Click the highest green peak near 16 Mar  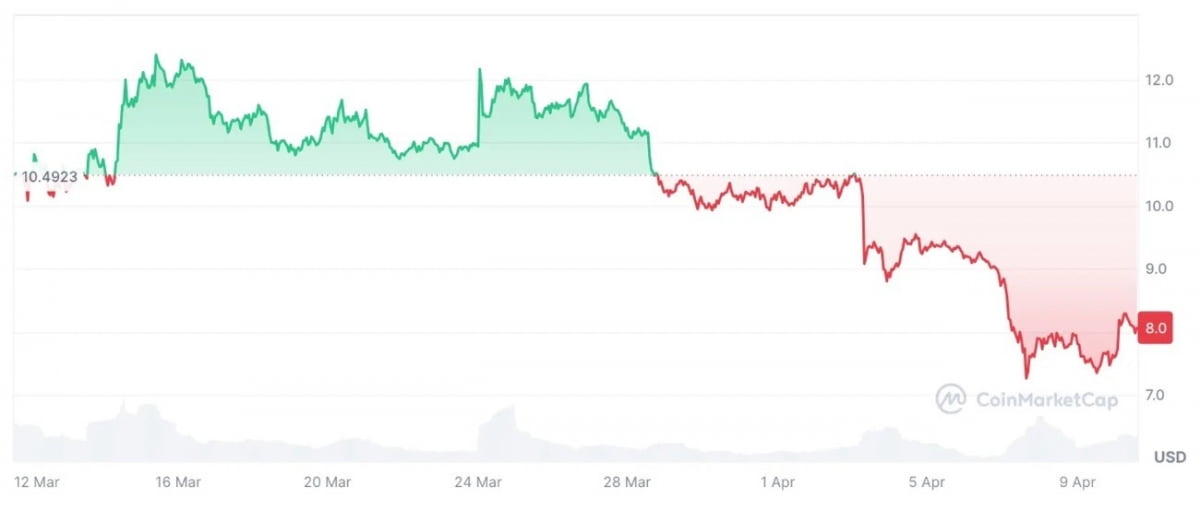(x=156, y=56)
